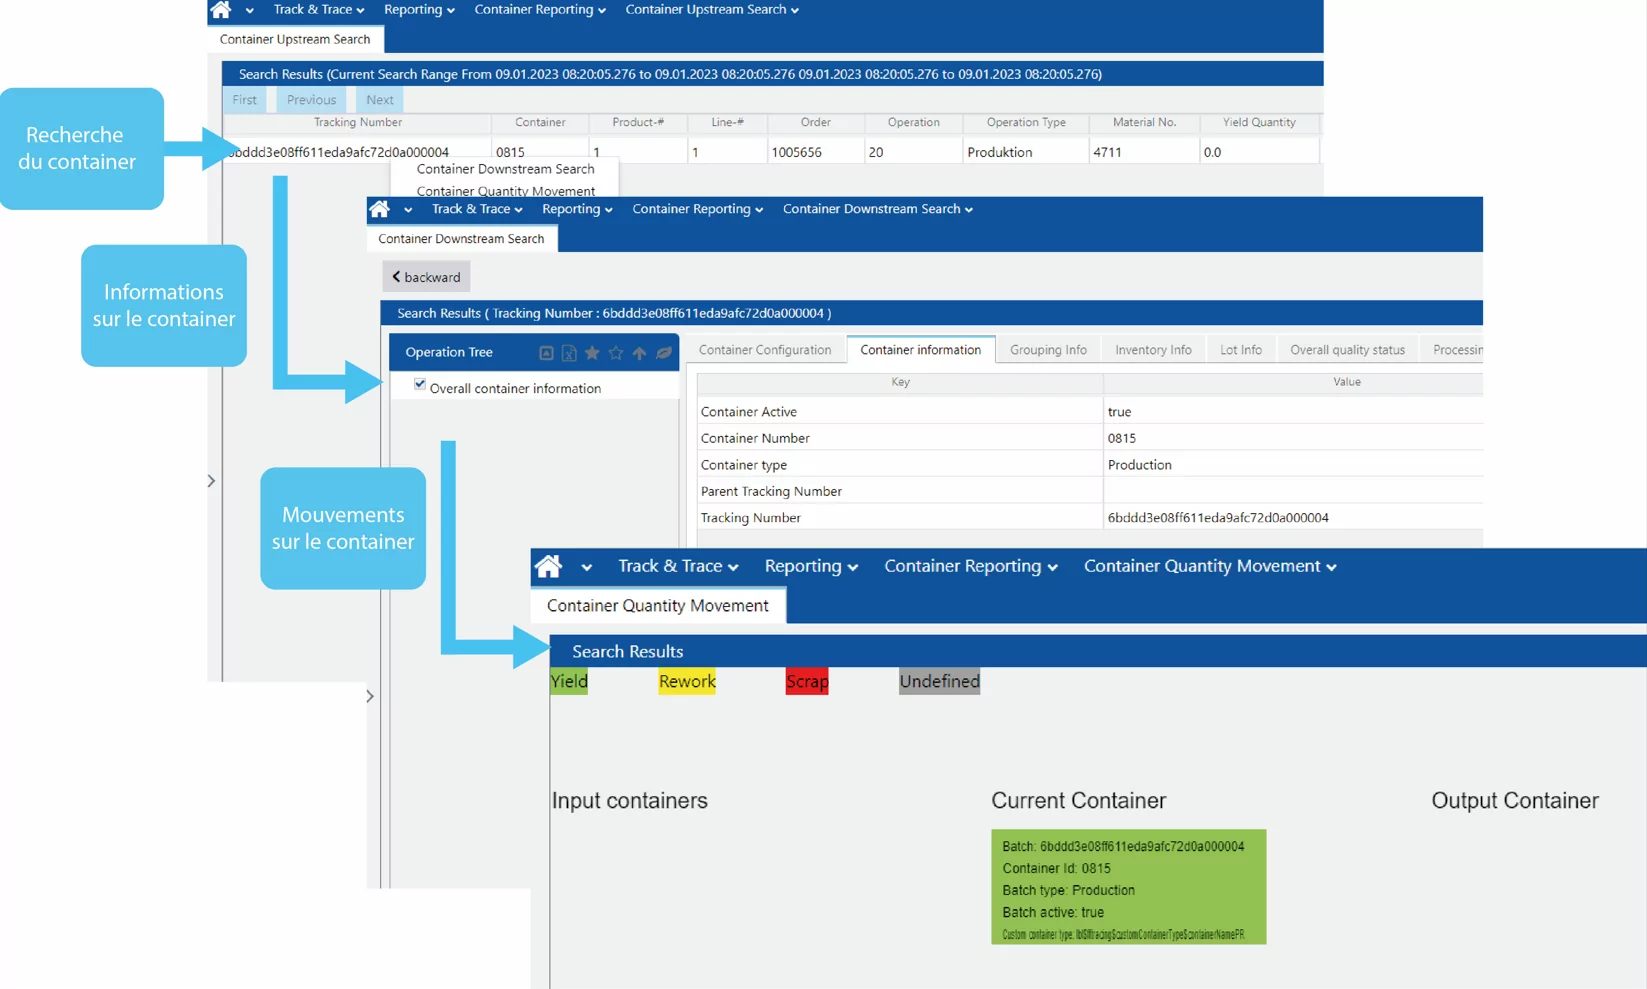1647x989 pixels.
Task: Click the filled star icon in Operation Tree
Action: coord(592,353)
